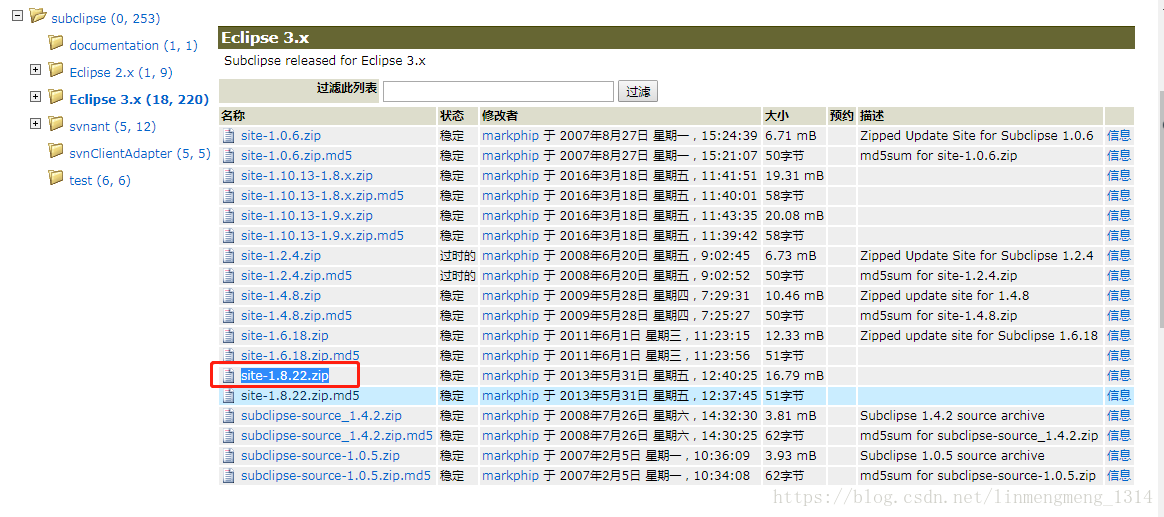Open 信息 link for site-1.8.22.zip

(x=1119, y=376)
